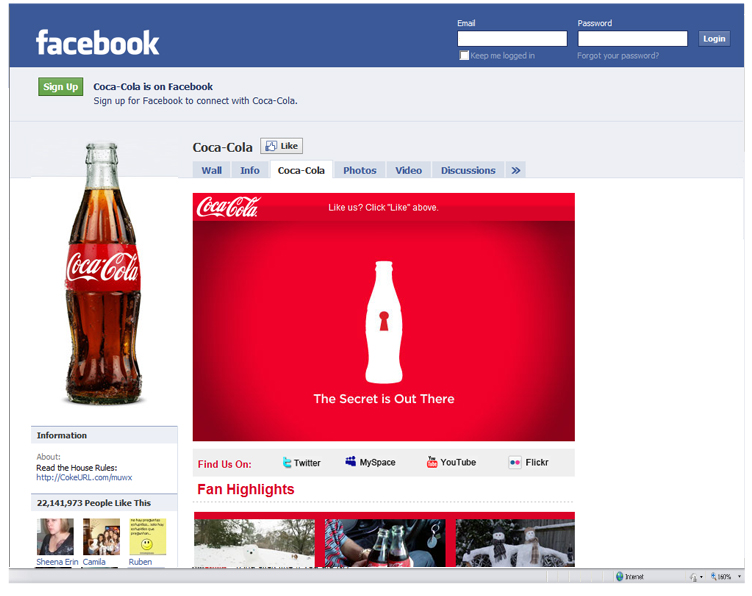Open MySpace link text
Viewport: 752px width, 596px height.
pos(377,462)
